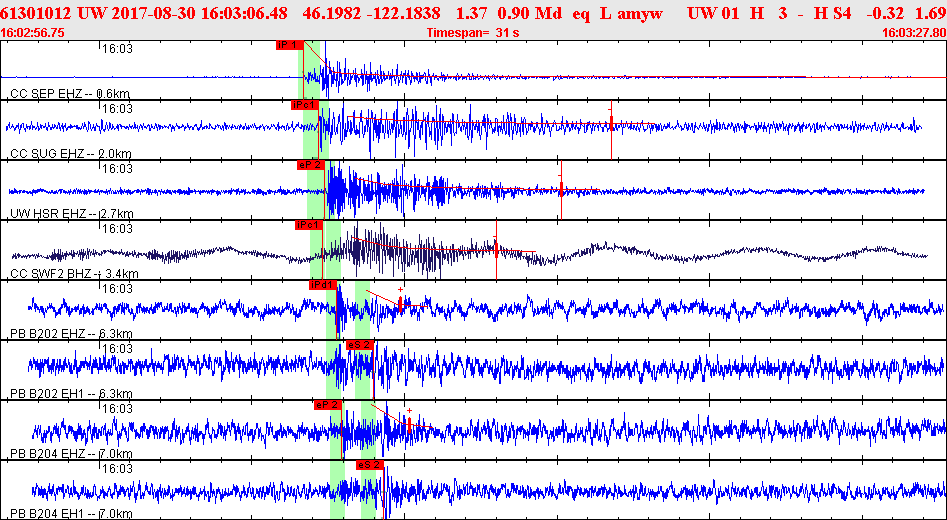Click the window end time 16:03:27.80
The image size is (947, 520).
914,33
